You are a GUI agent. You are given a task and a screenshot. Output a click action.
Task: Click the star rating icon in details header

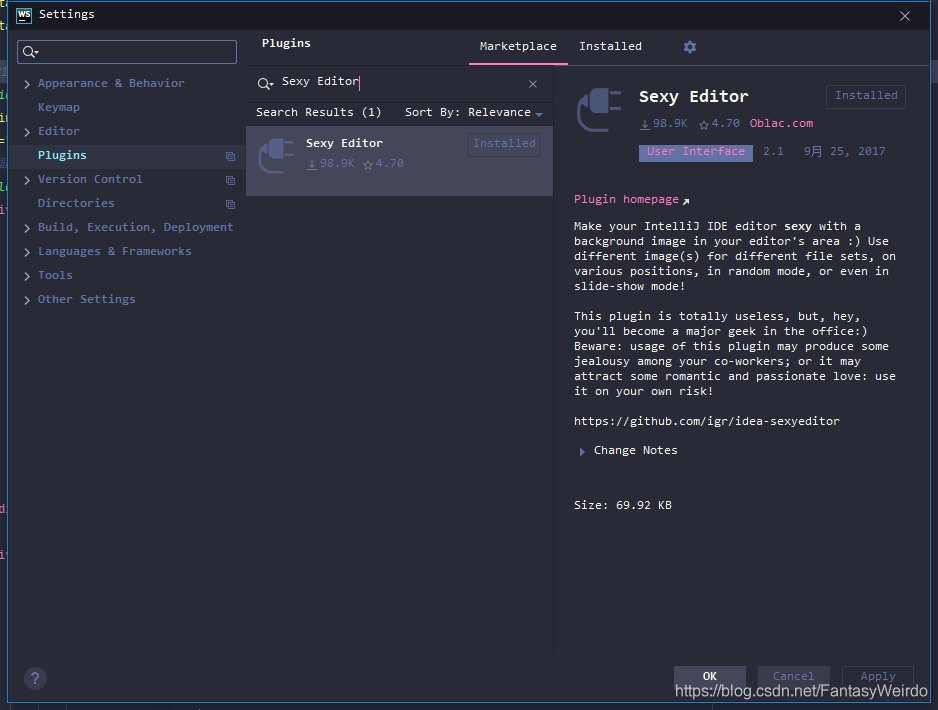coord(704,124)
